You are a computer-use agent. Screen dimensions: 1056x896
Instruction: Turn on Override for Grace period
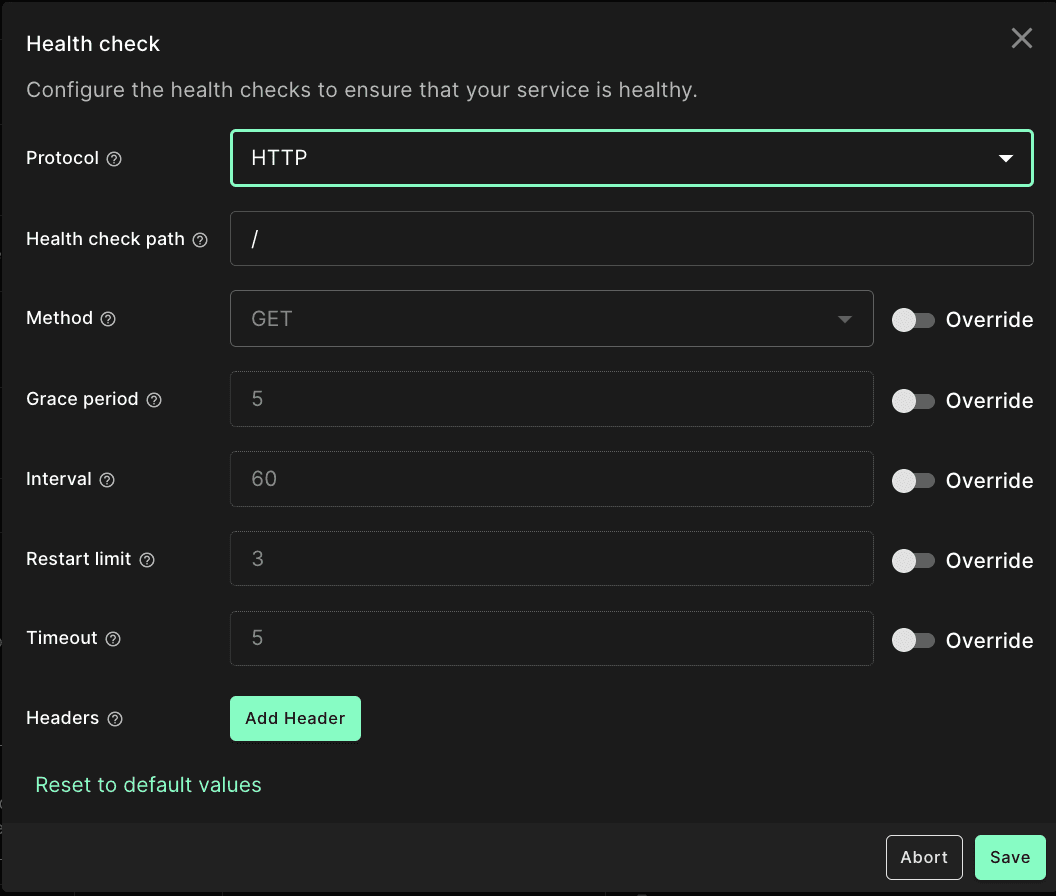(x=913, y=400)
